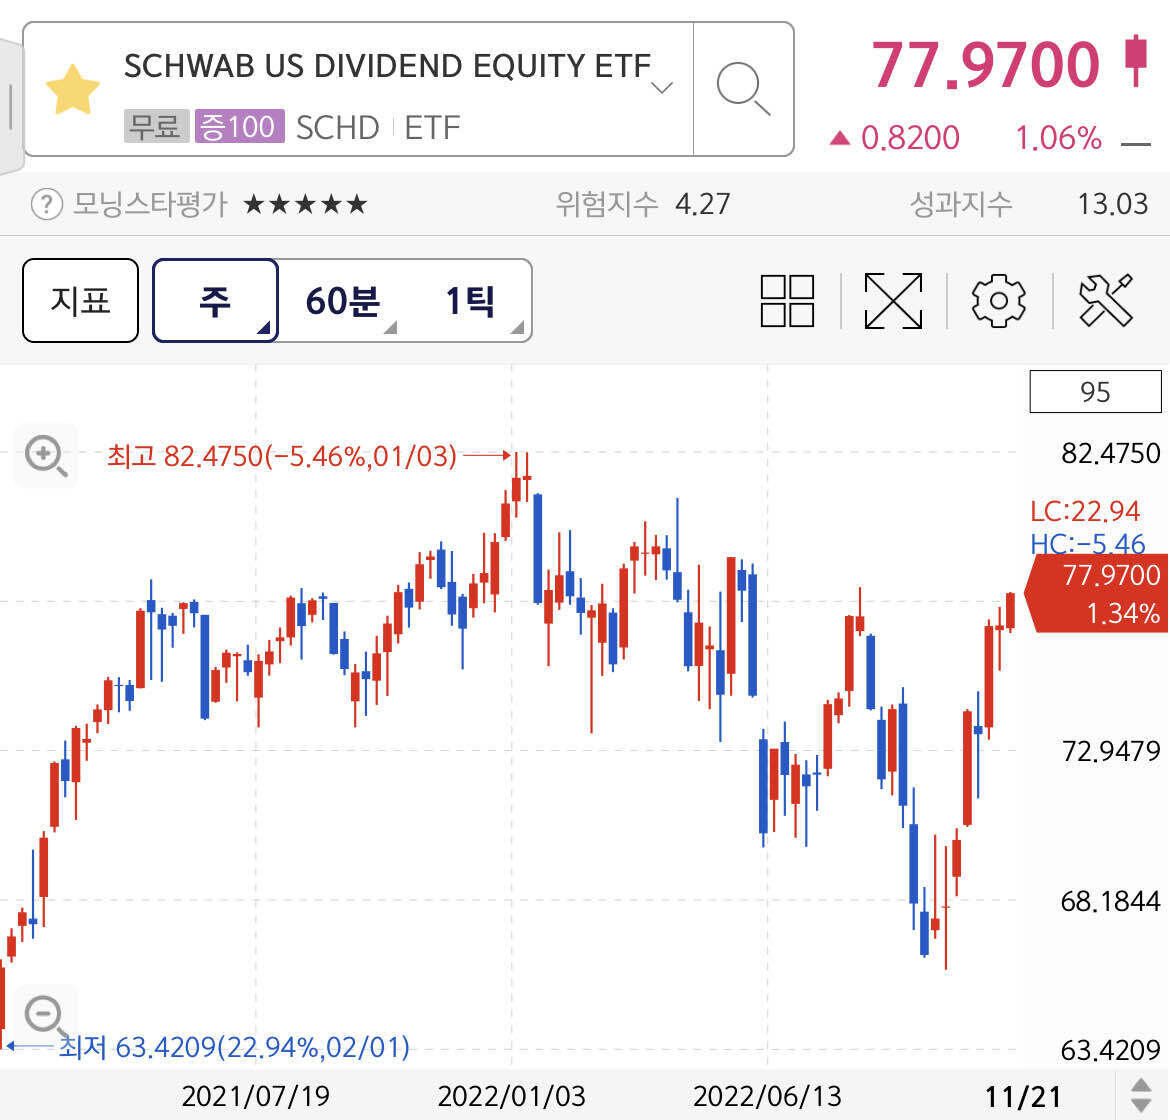Open the multi-chart grid layout icon
Image resolution: width=1170 pixels, height=1120 pixels.
(x=787, y=300)
